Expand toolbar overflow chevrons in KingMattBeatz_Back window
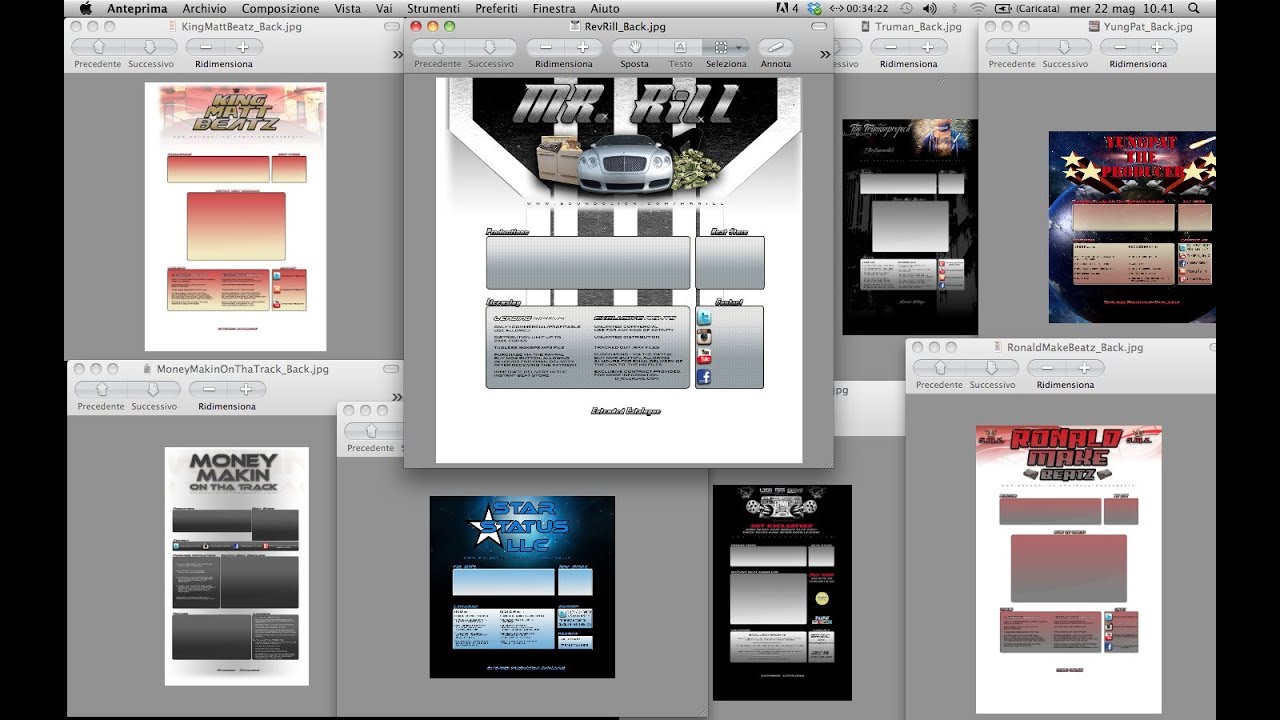 (396, 54)
